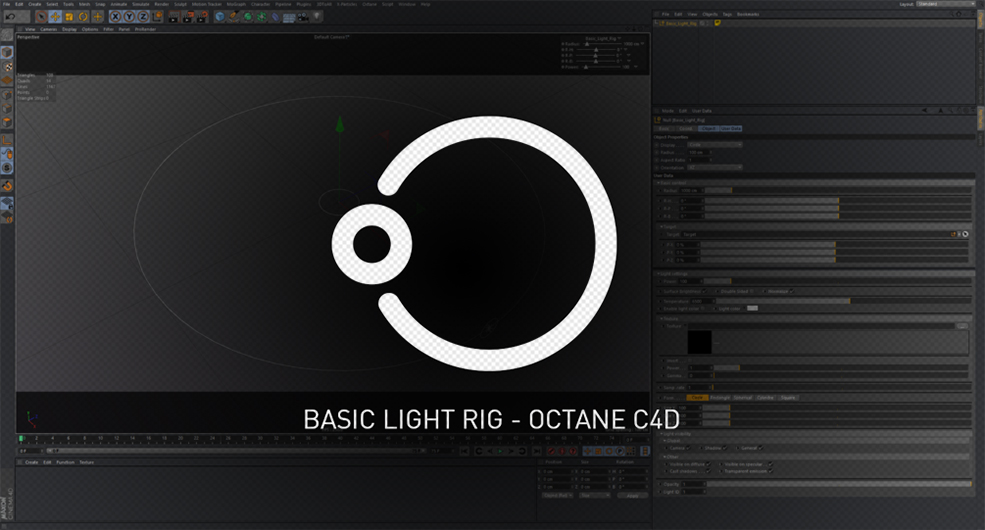Screen dimensions: 985x530
Task: Toggle Cast shadows checkbox
Action: 708,471
